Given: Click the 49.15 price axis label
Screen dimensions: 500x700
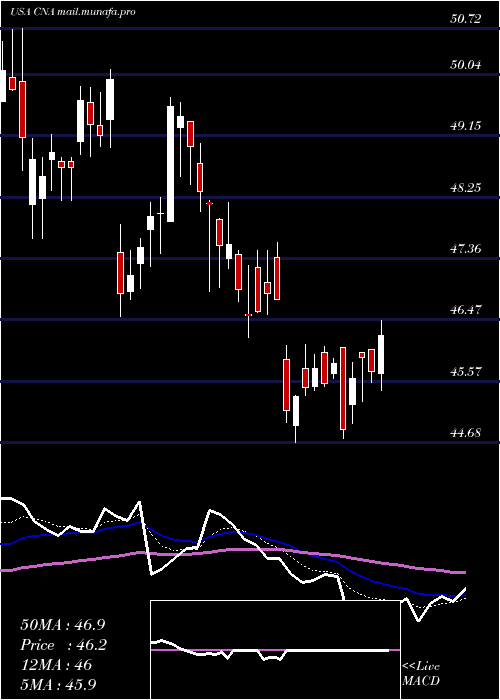Looking at the screenshot, I should point(466,125).
